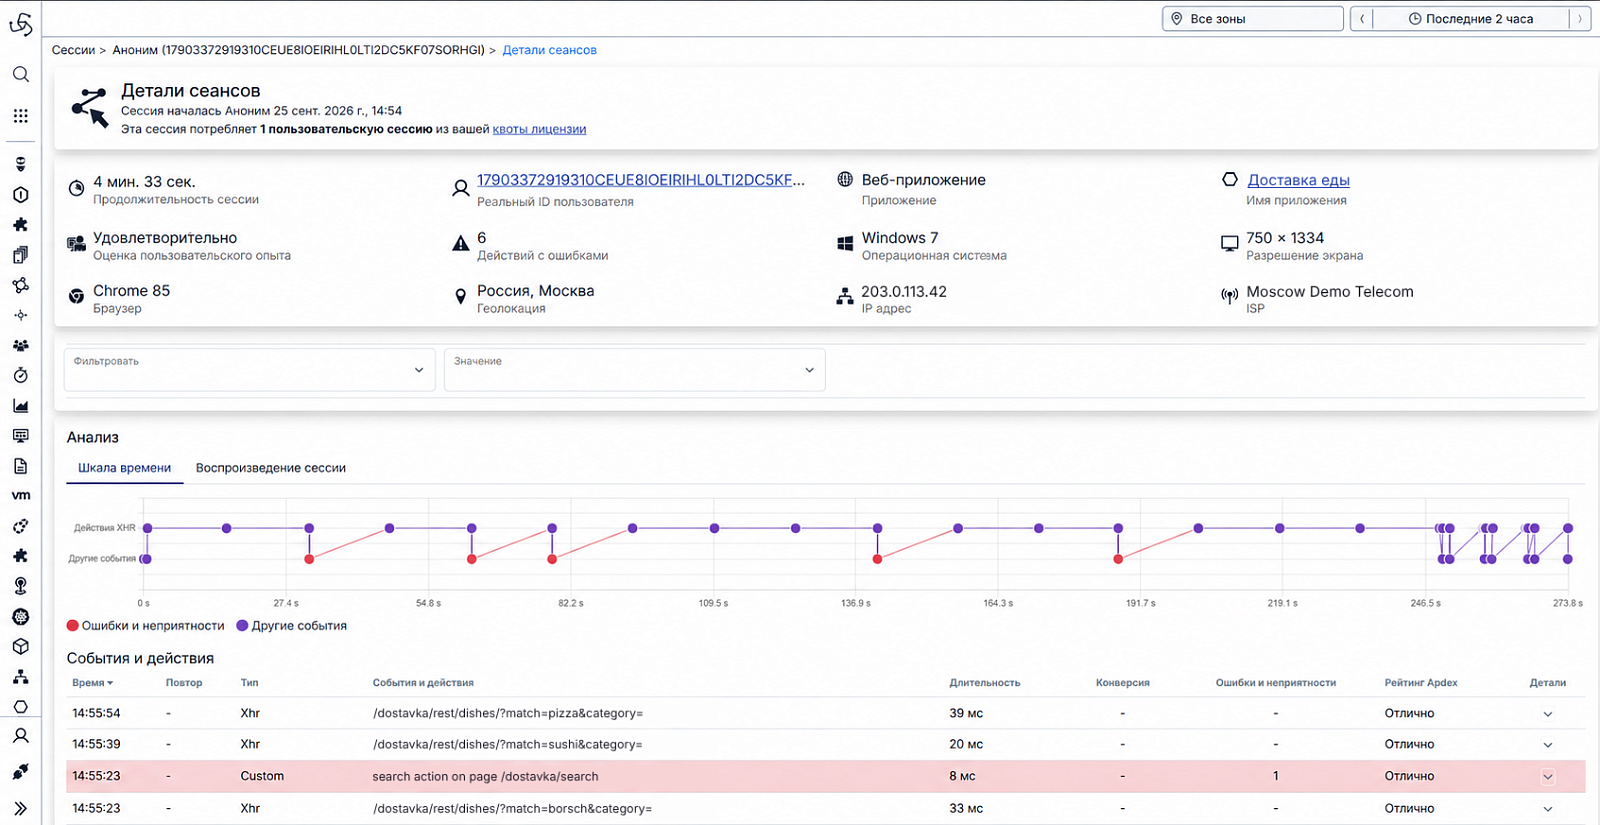Screen dimensions: 1600x825
Task: Open the Последние 2 часа time range selector
Action: (1470, 19)
